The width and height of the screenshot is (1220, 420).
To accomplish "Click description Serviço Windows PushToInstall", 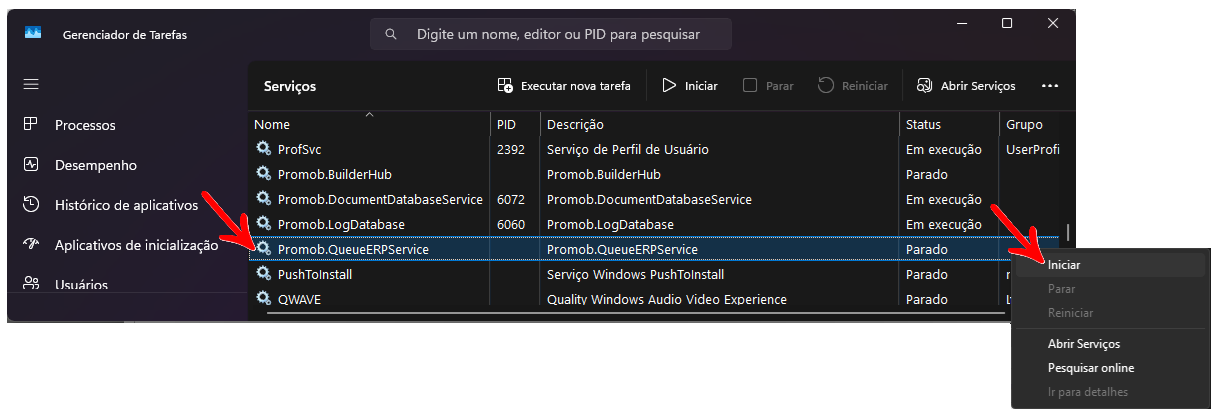I will pos(635,274).
